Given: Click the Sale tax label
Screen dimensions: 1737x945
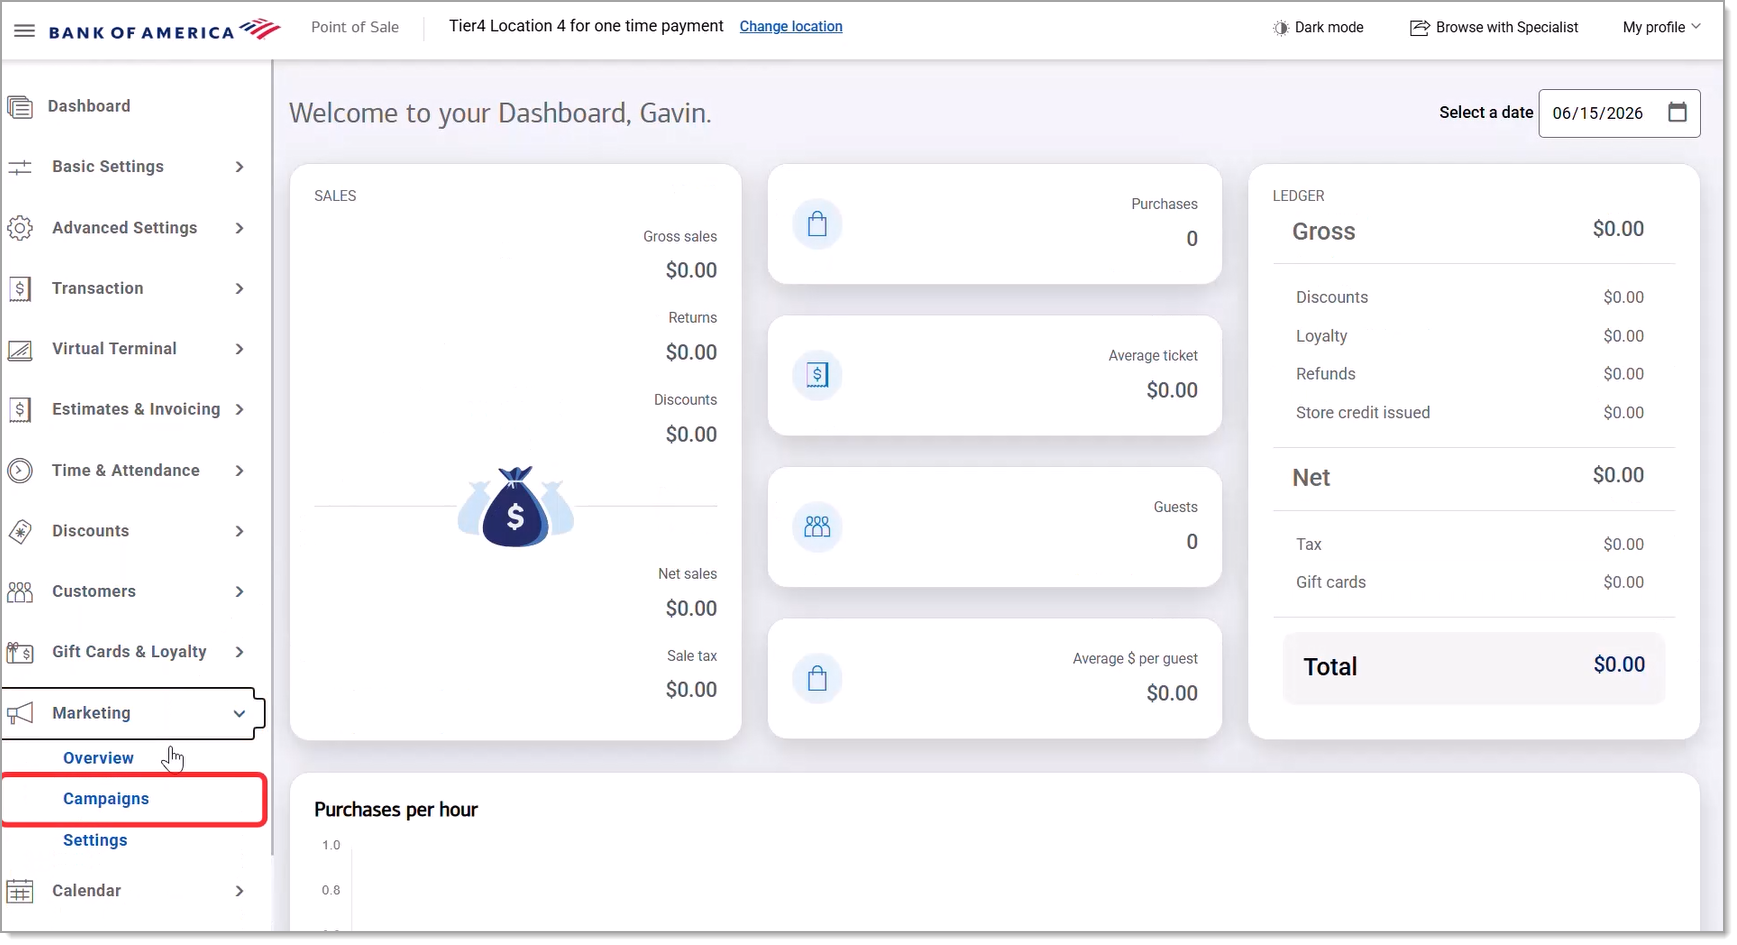Looking at the screenshot, I should [692, 656].
